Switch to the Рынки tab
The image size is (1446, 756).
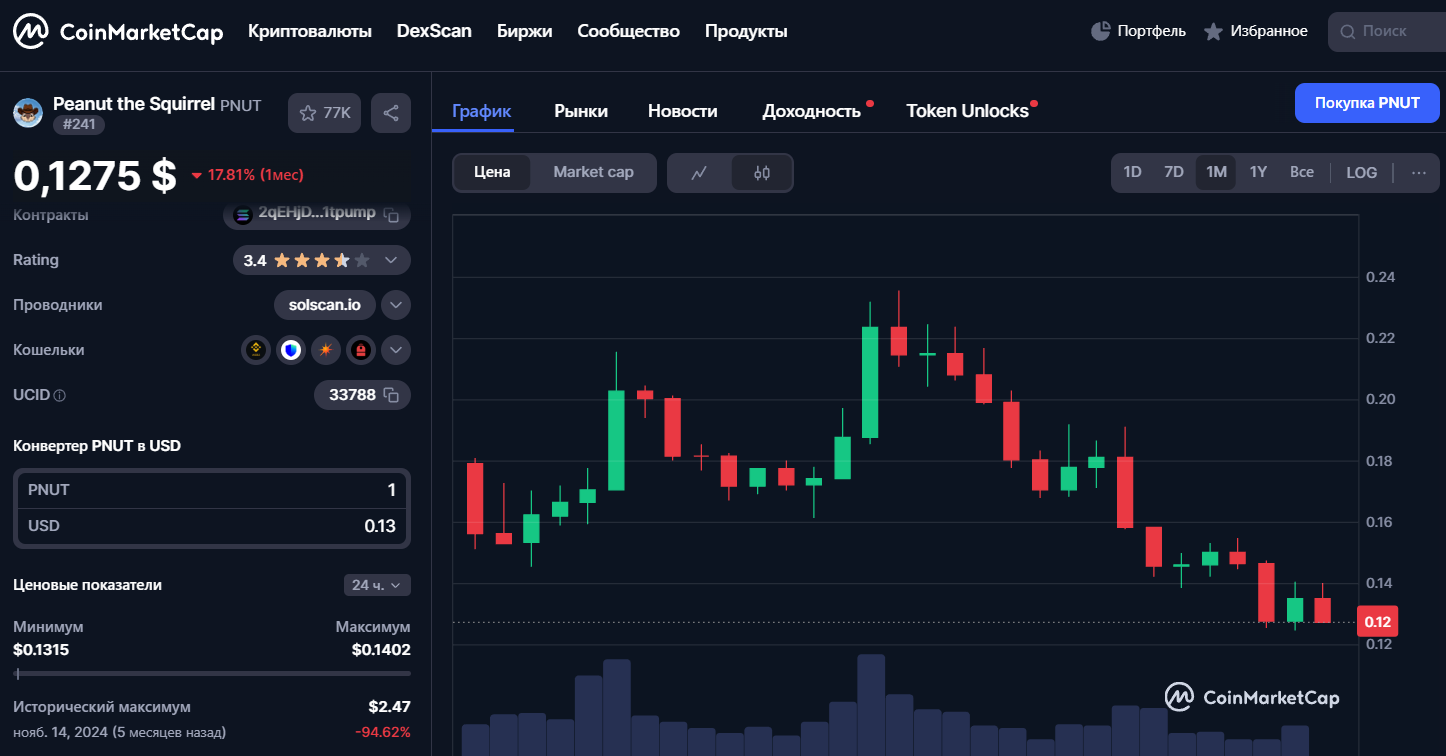tap(581, 111)
